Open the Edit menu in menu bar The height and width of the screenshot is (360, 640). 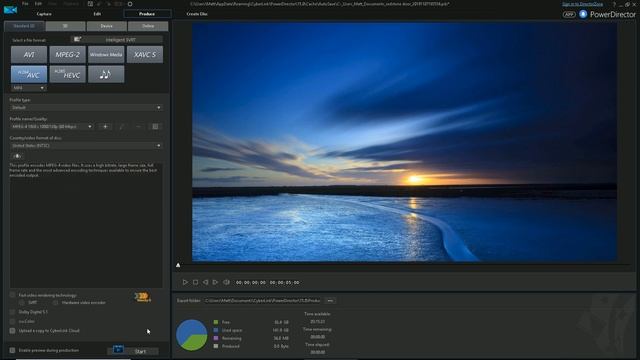click(38, 4)
